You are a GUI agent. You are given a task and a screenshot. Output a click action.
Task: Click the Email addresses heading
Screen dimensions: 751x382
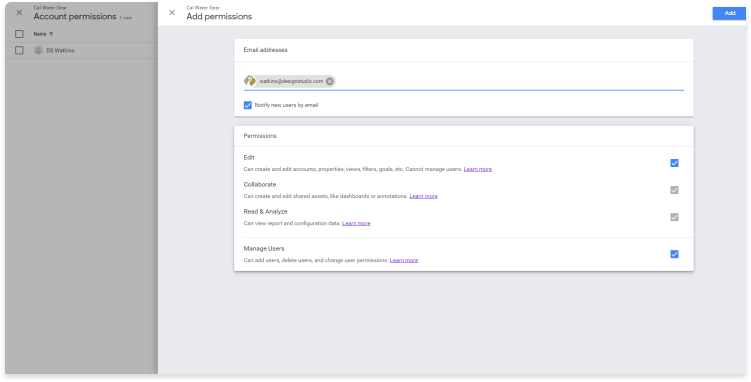pyautogui.click(x=265, y=50)
